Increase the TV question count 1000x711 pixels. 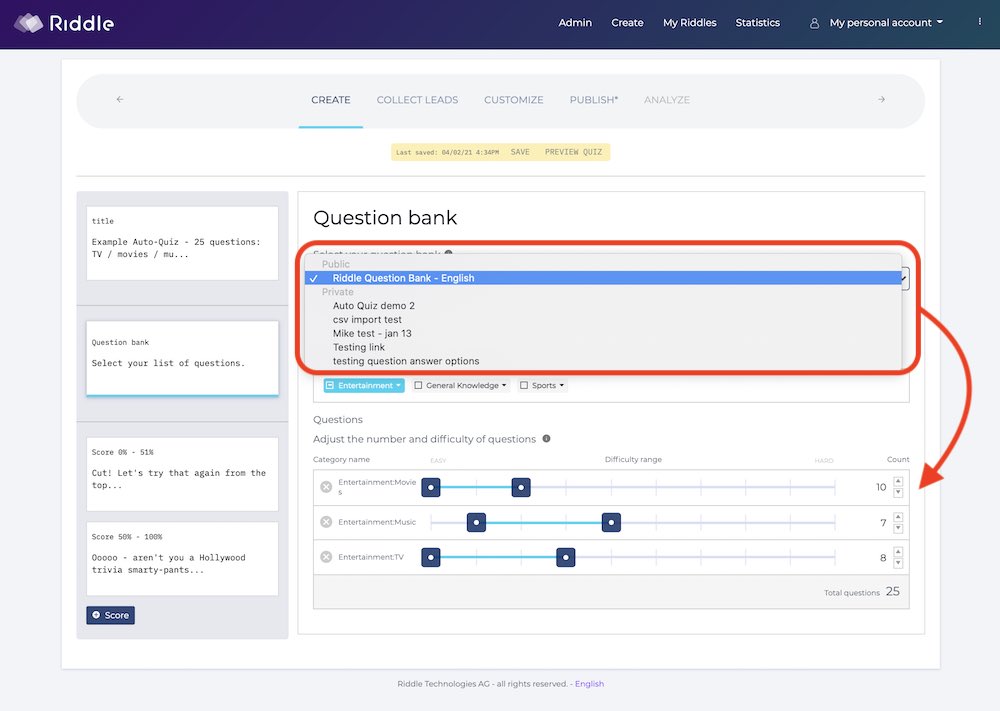pos(898,552)
